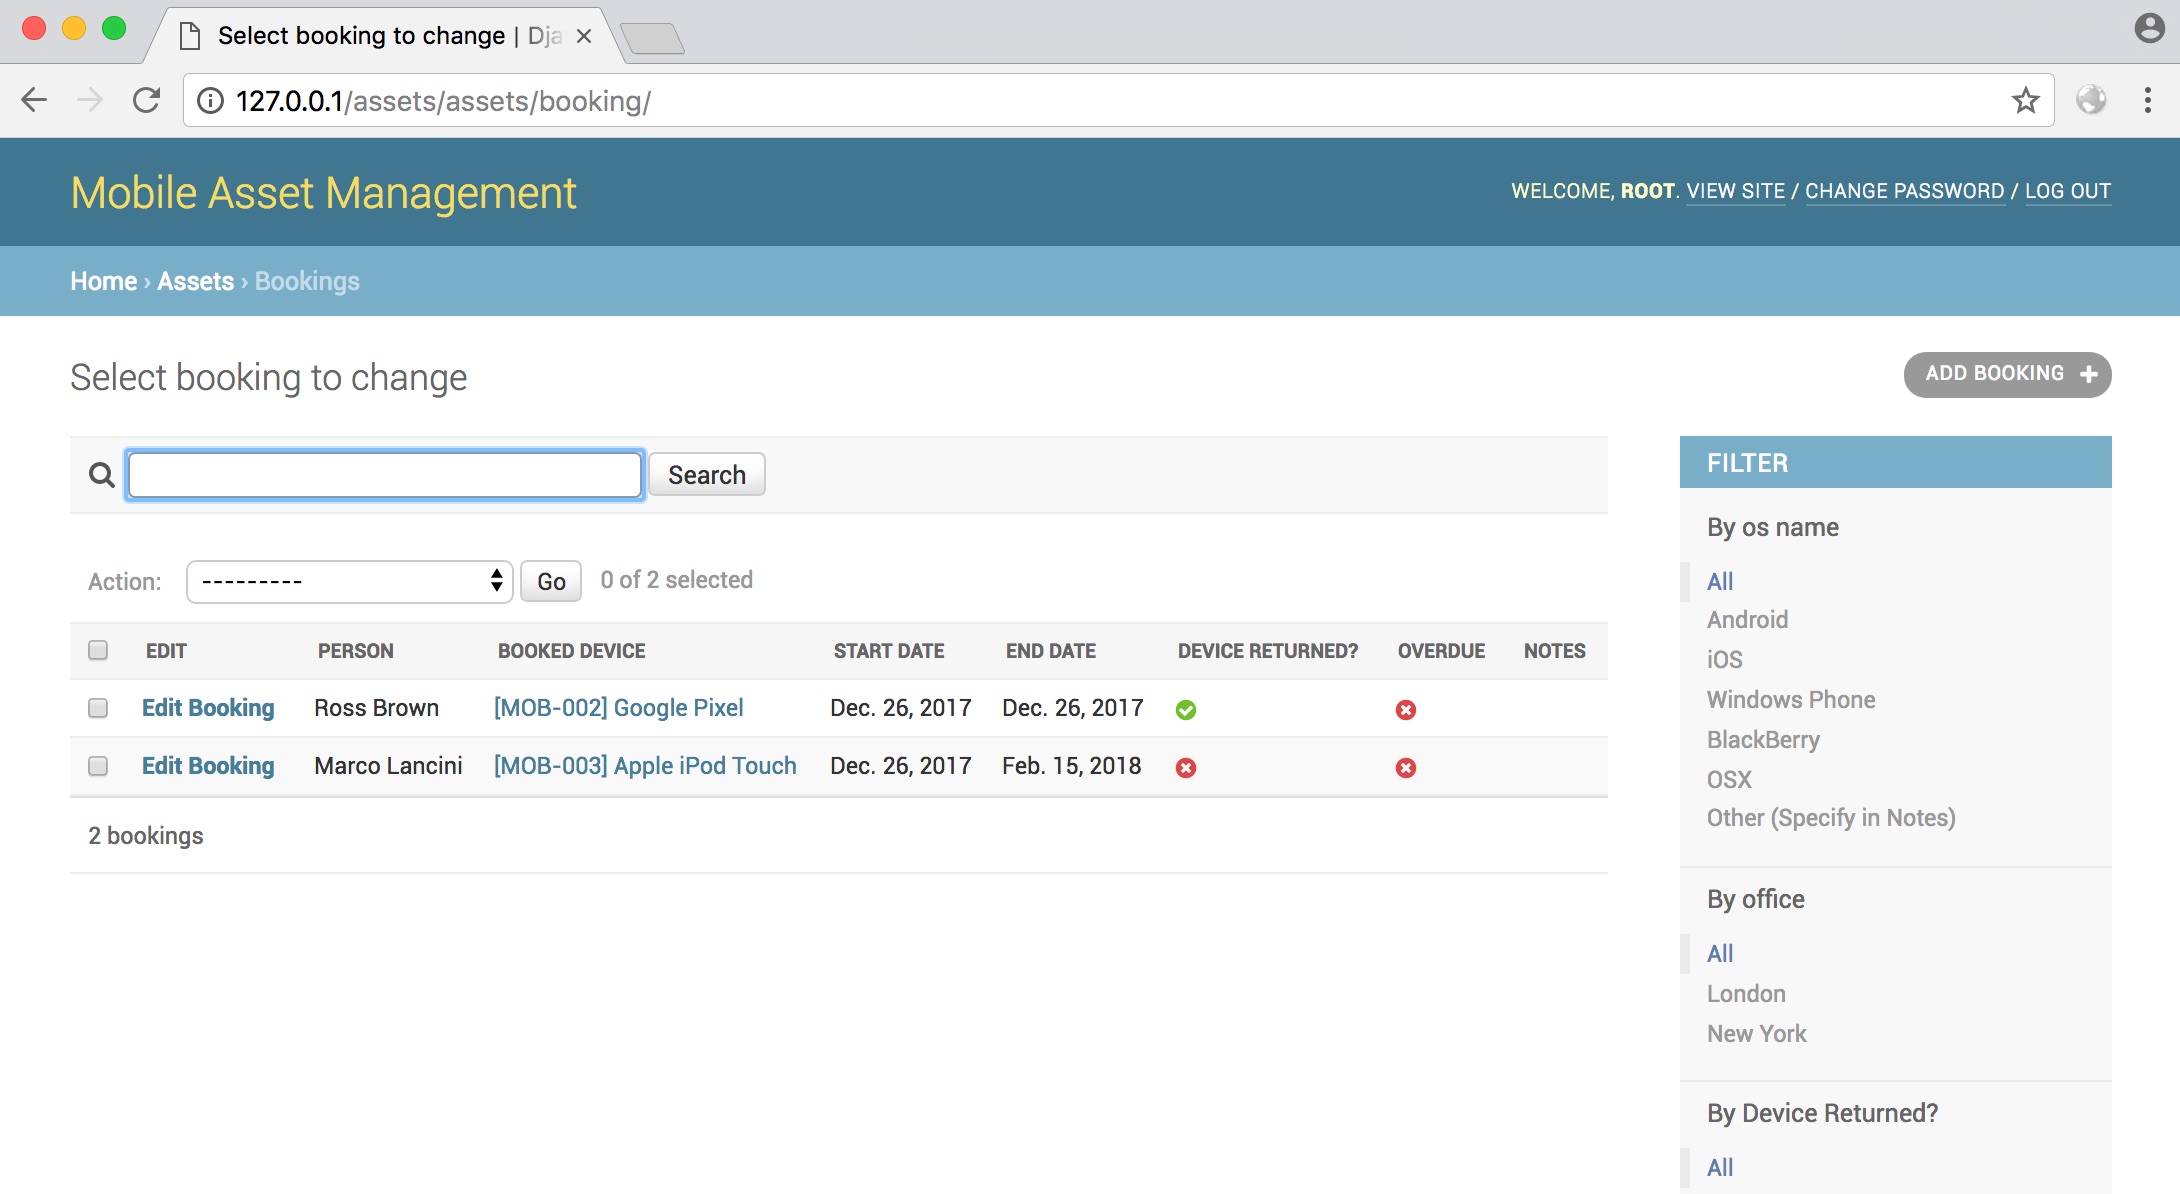This screenshot has height=1194, width=2180.
Task: Sort by the Start Date column header
Action: pyautogui.click(x=888, y=651)
